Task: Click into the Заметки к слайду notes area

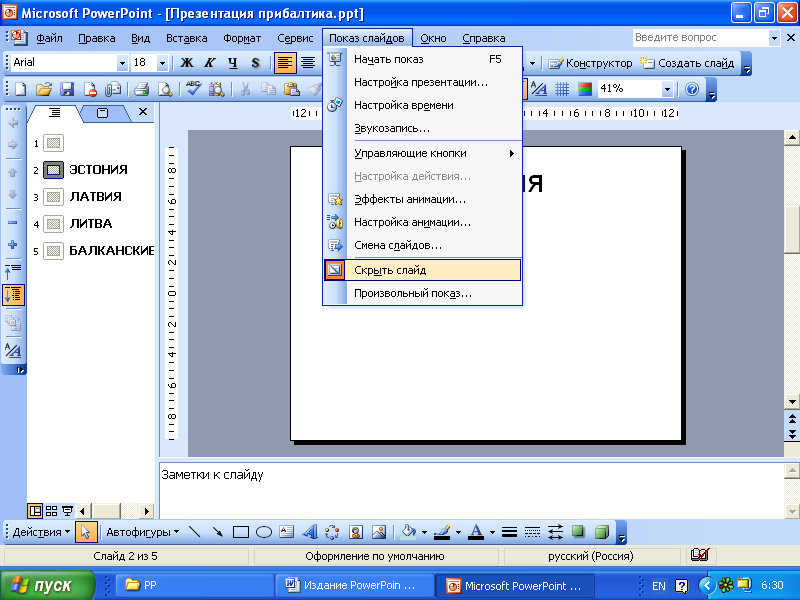Action: [x=471, y=490]
